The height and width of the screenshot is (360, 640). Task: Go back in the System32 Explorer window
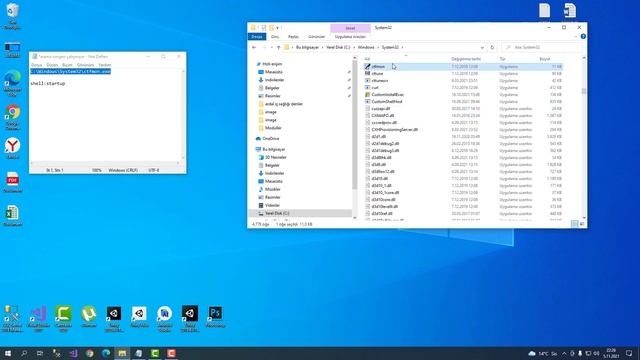point(254,47)
